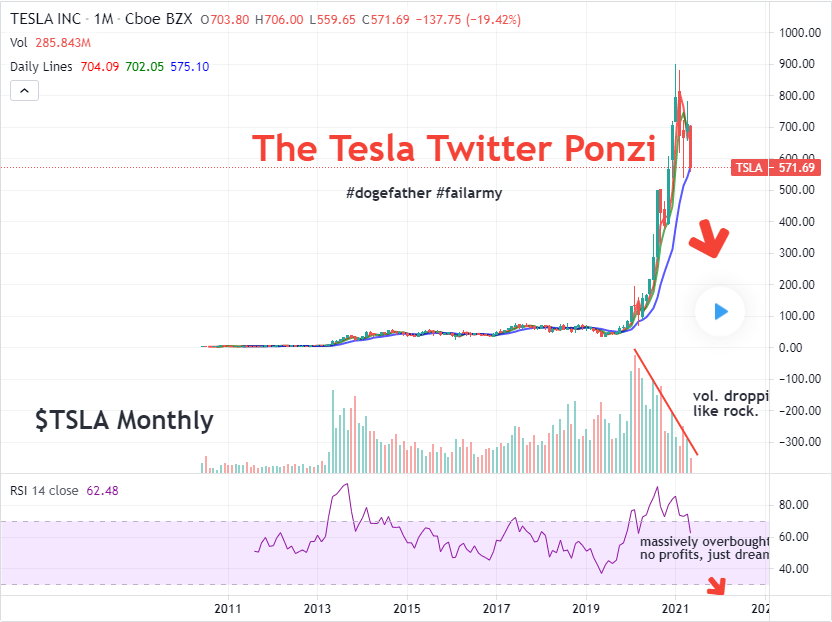
Task: Click the 2021 marker on time axis
Action: click(675, 608)
